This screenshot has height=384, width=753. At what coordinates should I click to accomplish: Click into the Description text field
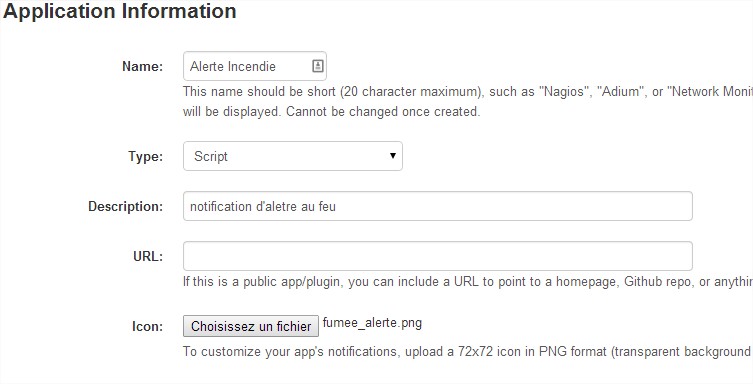click(x=437, y=206)
